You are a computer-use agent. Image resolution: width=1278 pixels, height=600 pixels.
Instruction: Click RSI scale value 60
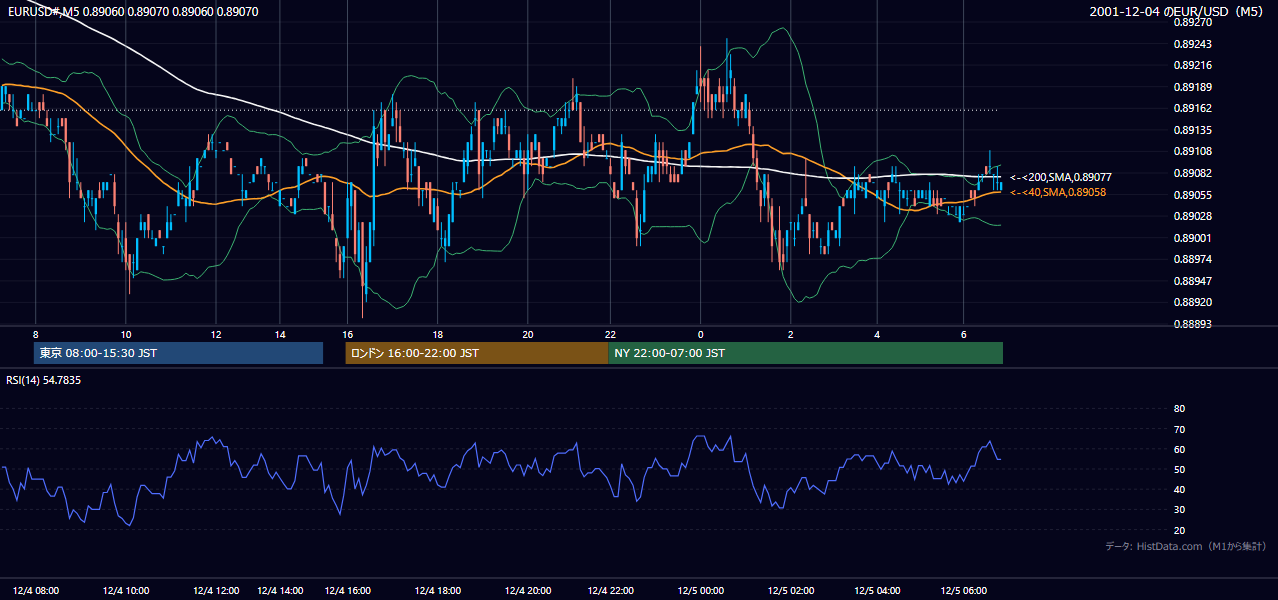click(1179, 449)
